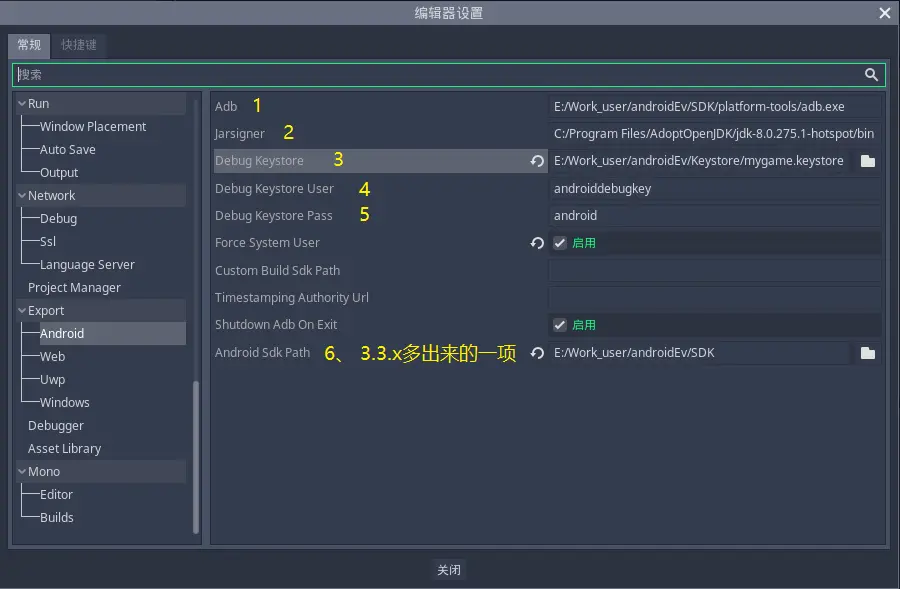The height and width of the screenshot is (589, 900).
Task: Click the Adb property label
Action: pyautogui.click(x=226, y=107)
